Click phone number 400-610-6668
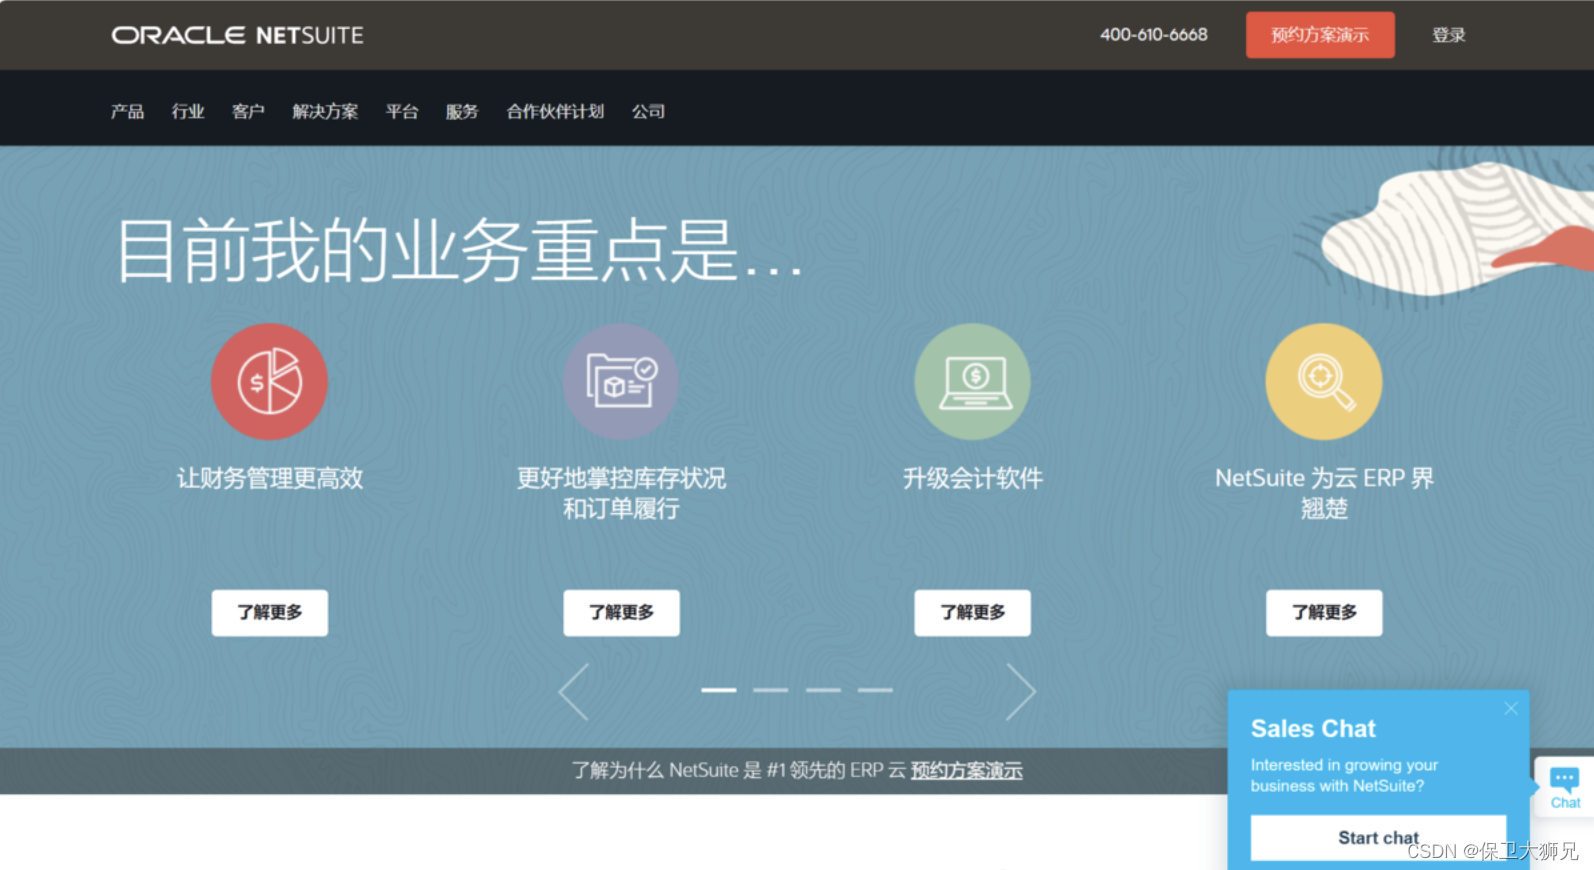The image size is (1594, 870). coord(1154,35)
